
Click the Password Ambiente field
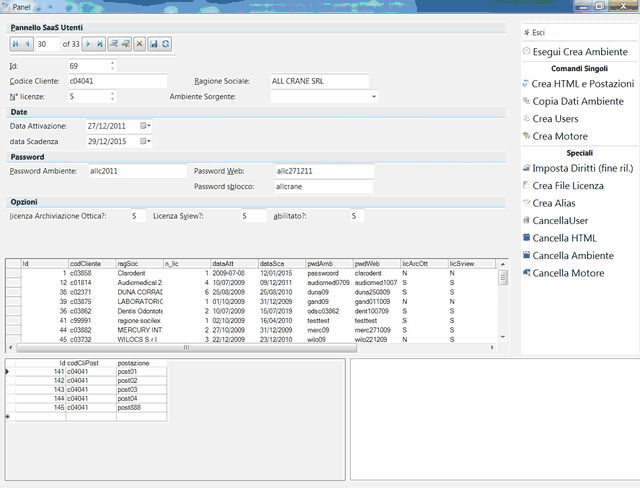(x=137, y=171)
